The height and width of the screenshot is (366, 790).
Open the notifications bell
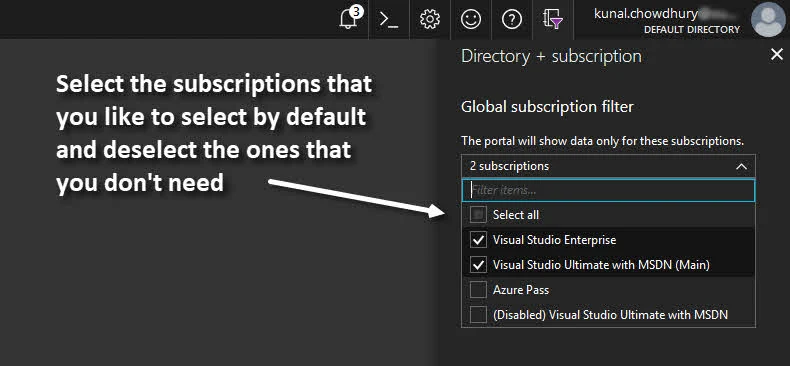pos(349,19)
